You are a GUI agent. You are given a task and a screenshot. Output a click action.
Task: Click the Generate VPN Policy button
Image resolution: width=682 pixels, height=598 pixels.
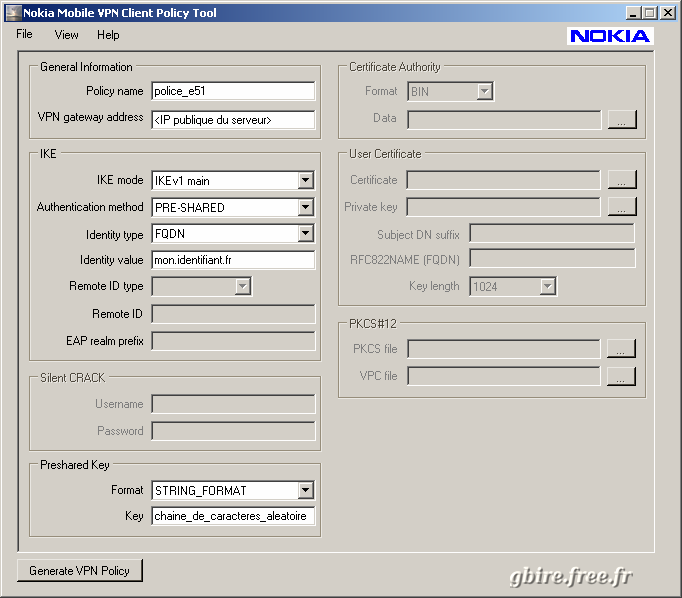pyautogui.click(x=80, y=570)
